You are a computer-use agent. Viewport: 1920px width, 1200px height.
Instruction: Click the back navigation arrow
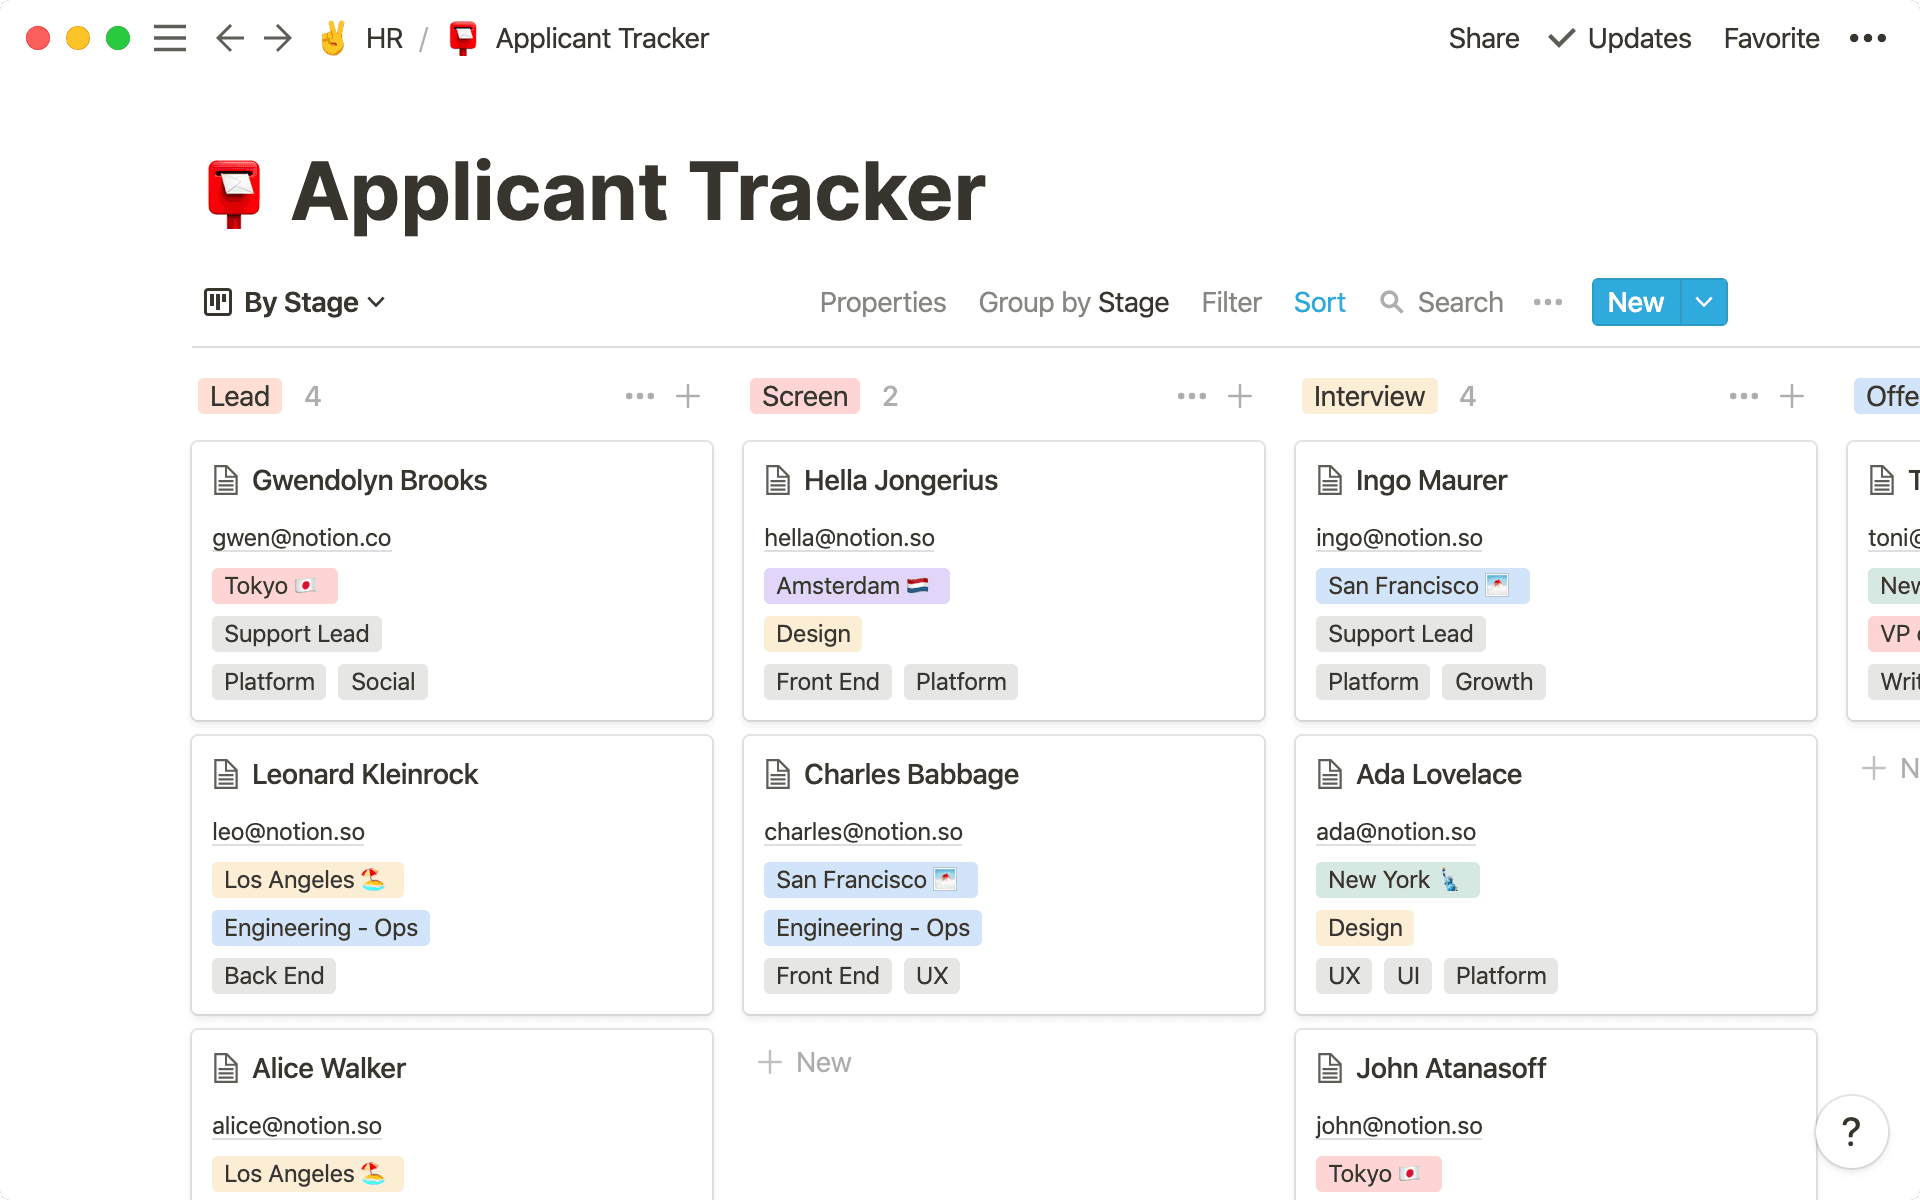click(x=229, y=38)
